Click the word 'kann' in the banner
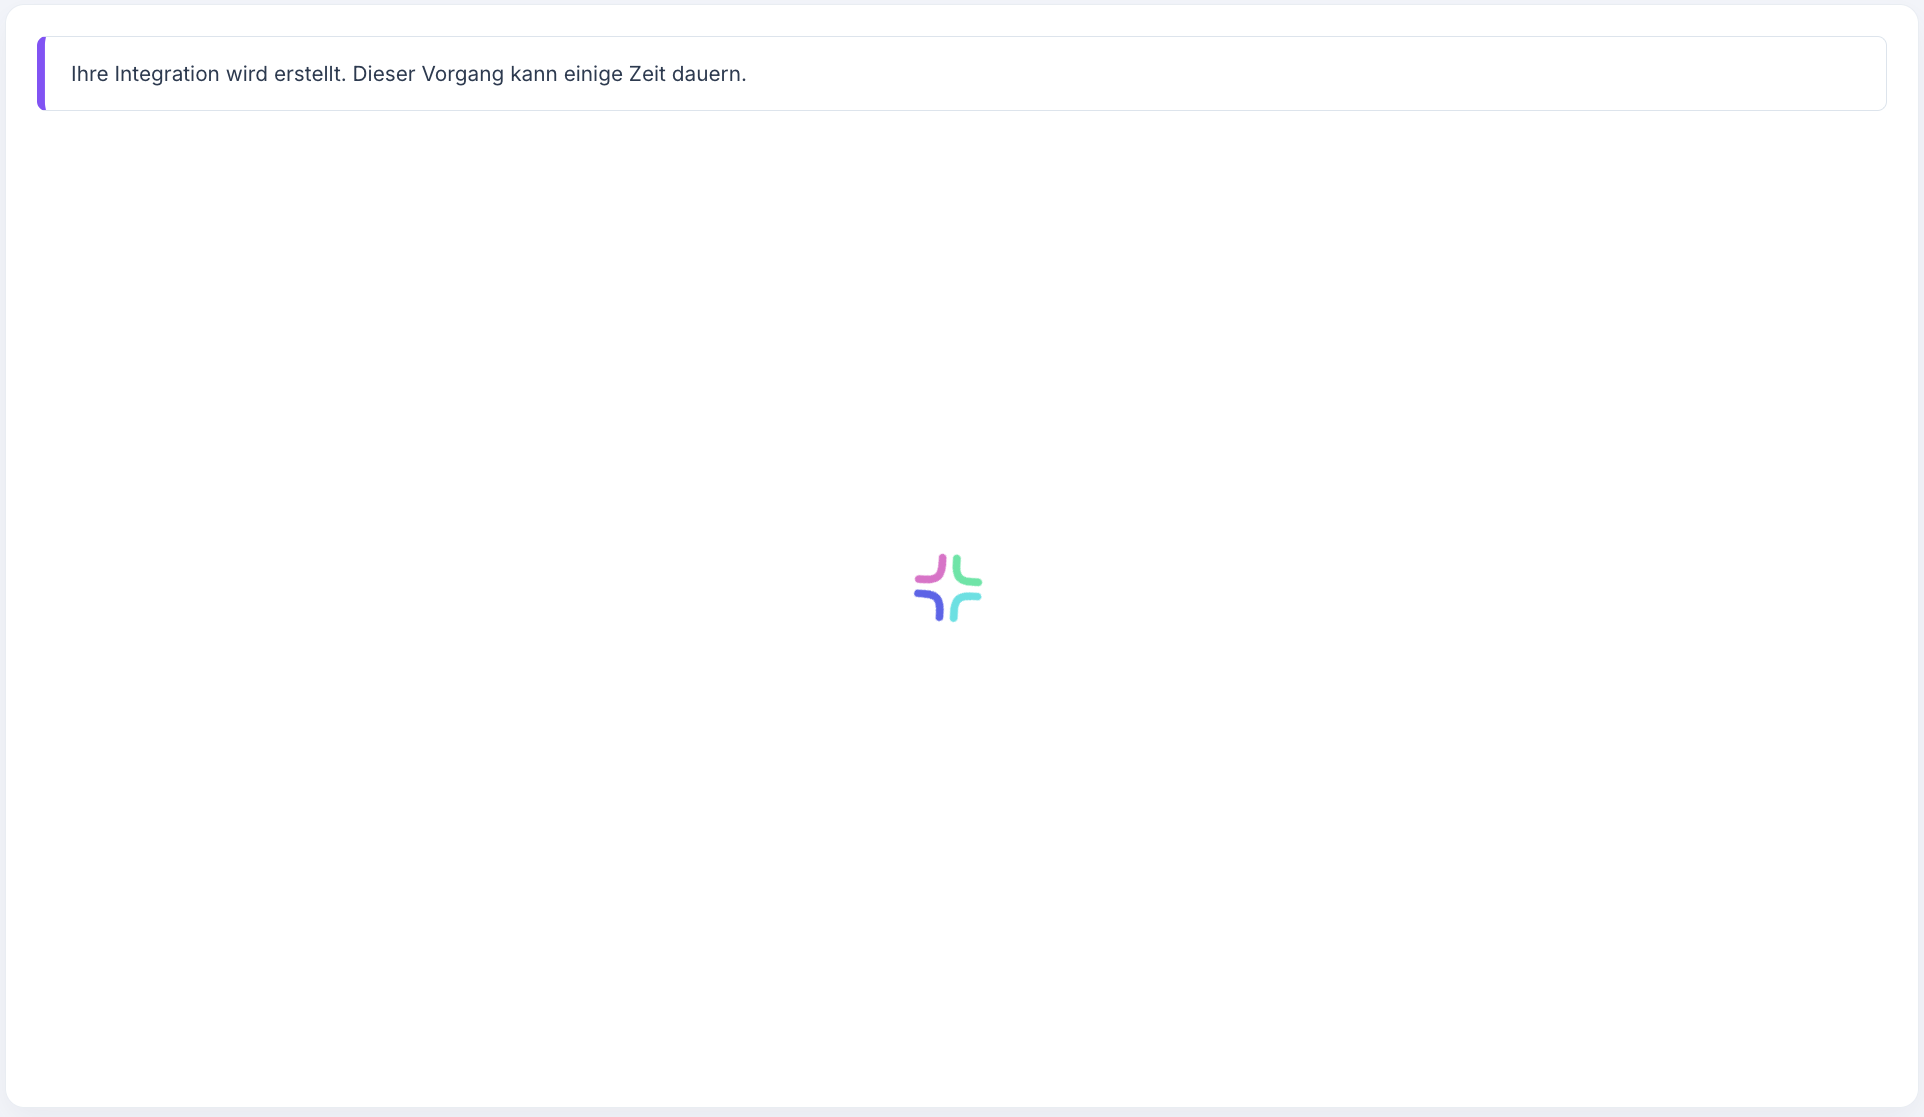 point(533,74)
